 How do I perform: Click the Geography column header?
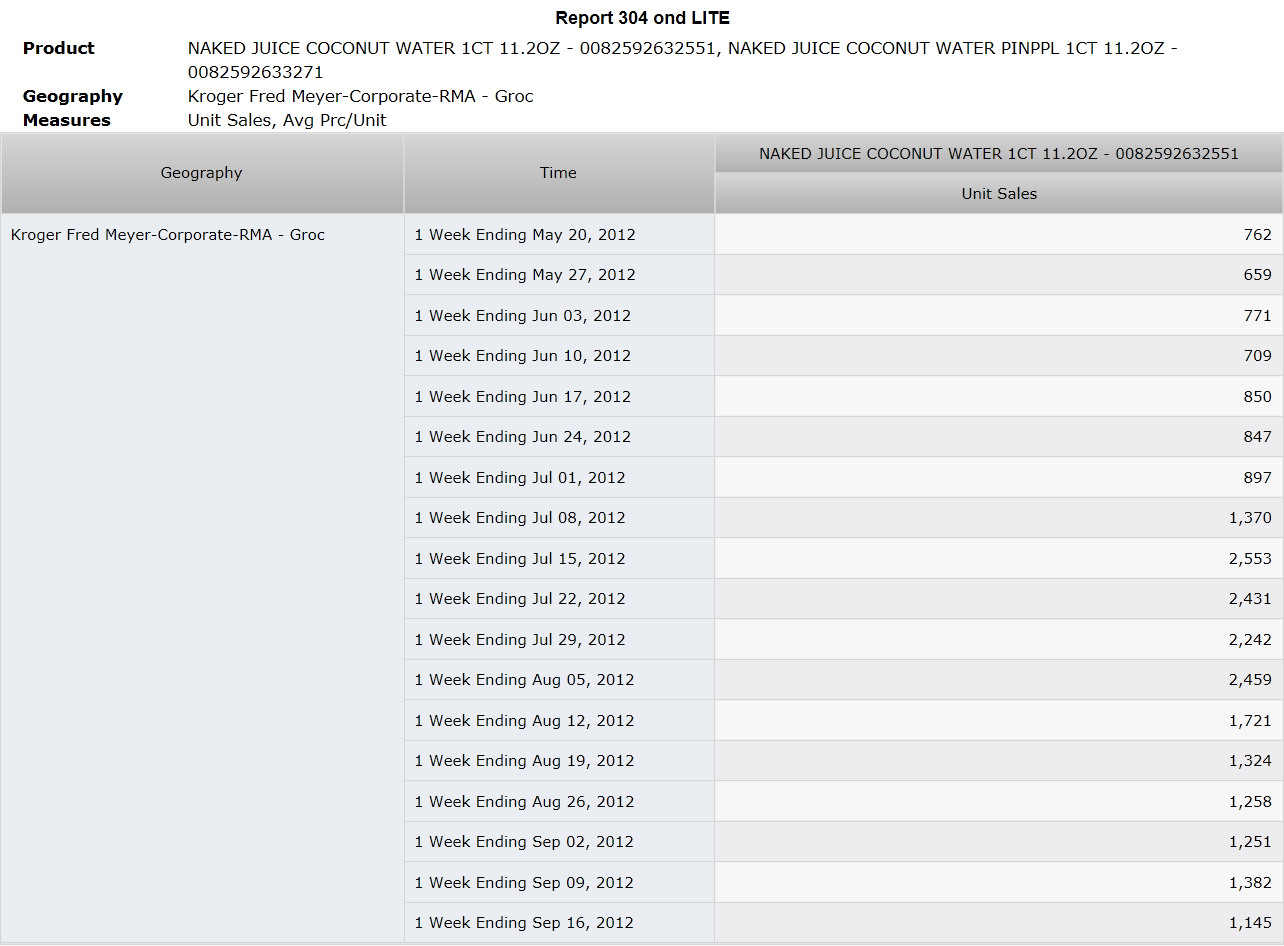pos(202,173)
